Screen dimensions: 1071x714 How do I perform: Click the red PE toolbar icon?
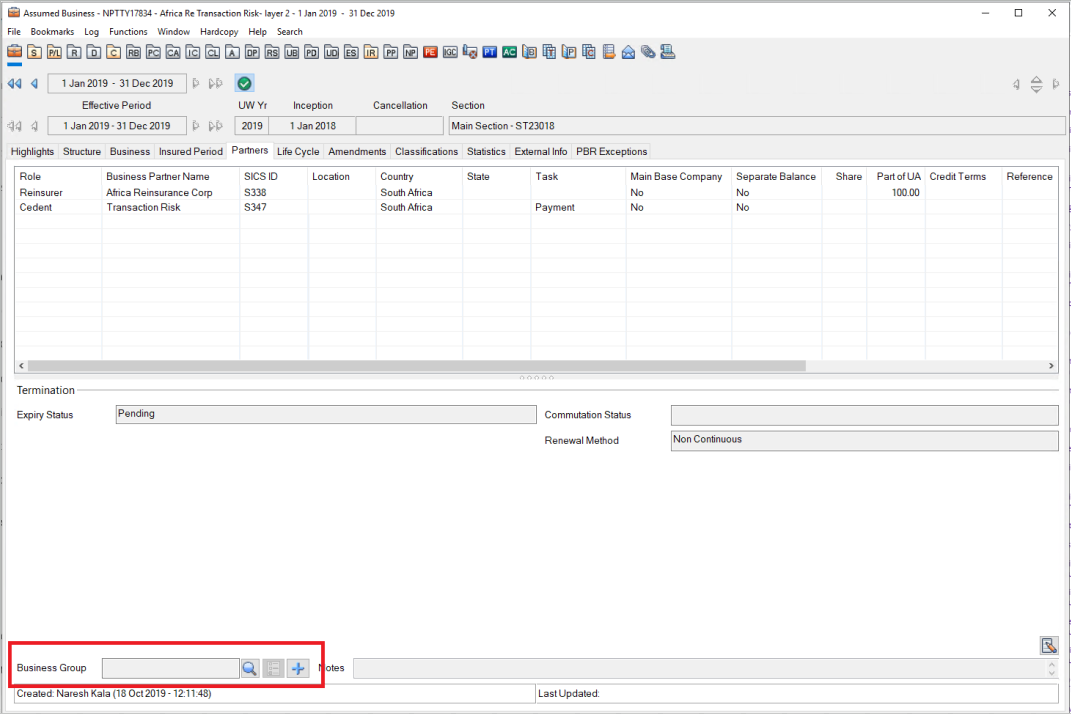tap(430, 52)
